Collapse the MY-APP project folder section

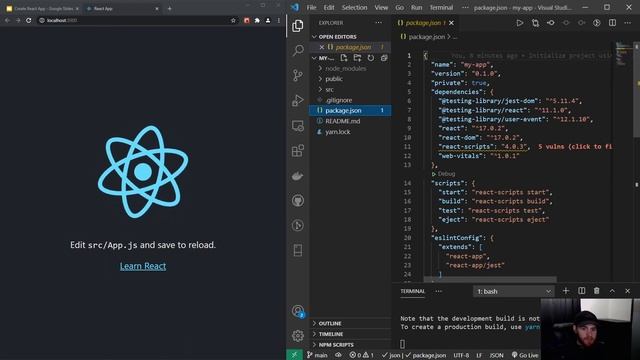[322, 58]
